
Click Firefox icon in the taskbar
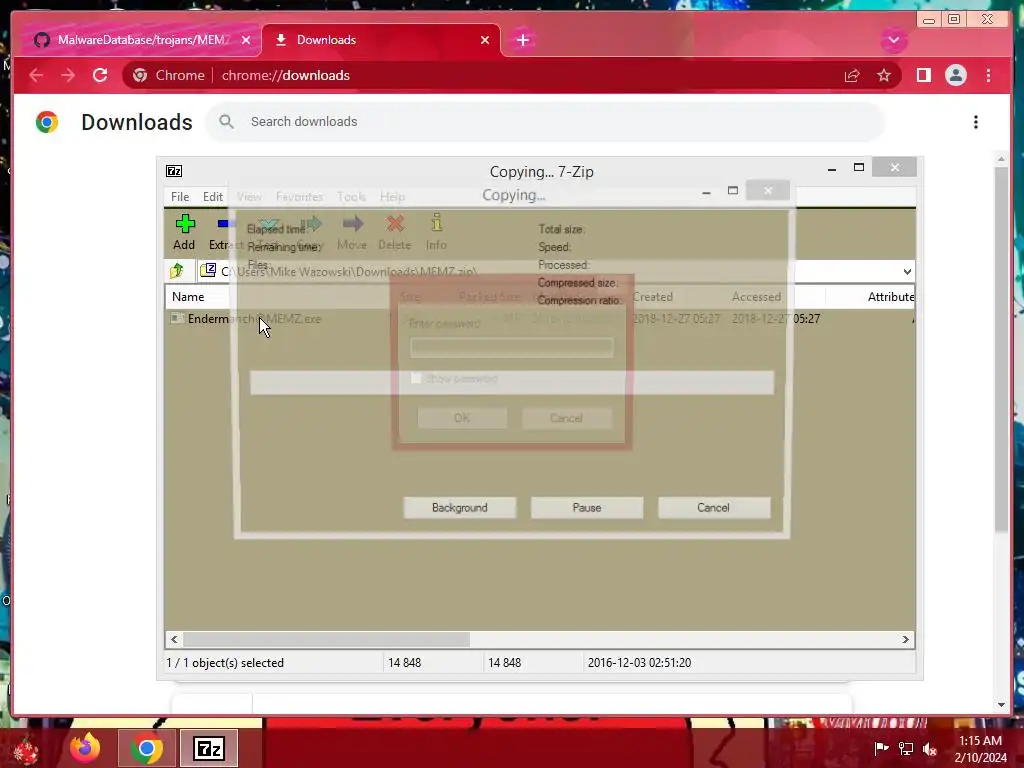point(86,748)
